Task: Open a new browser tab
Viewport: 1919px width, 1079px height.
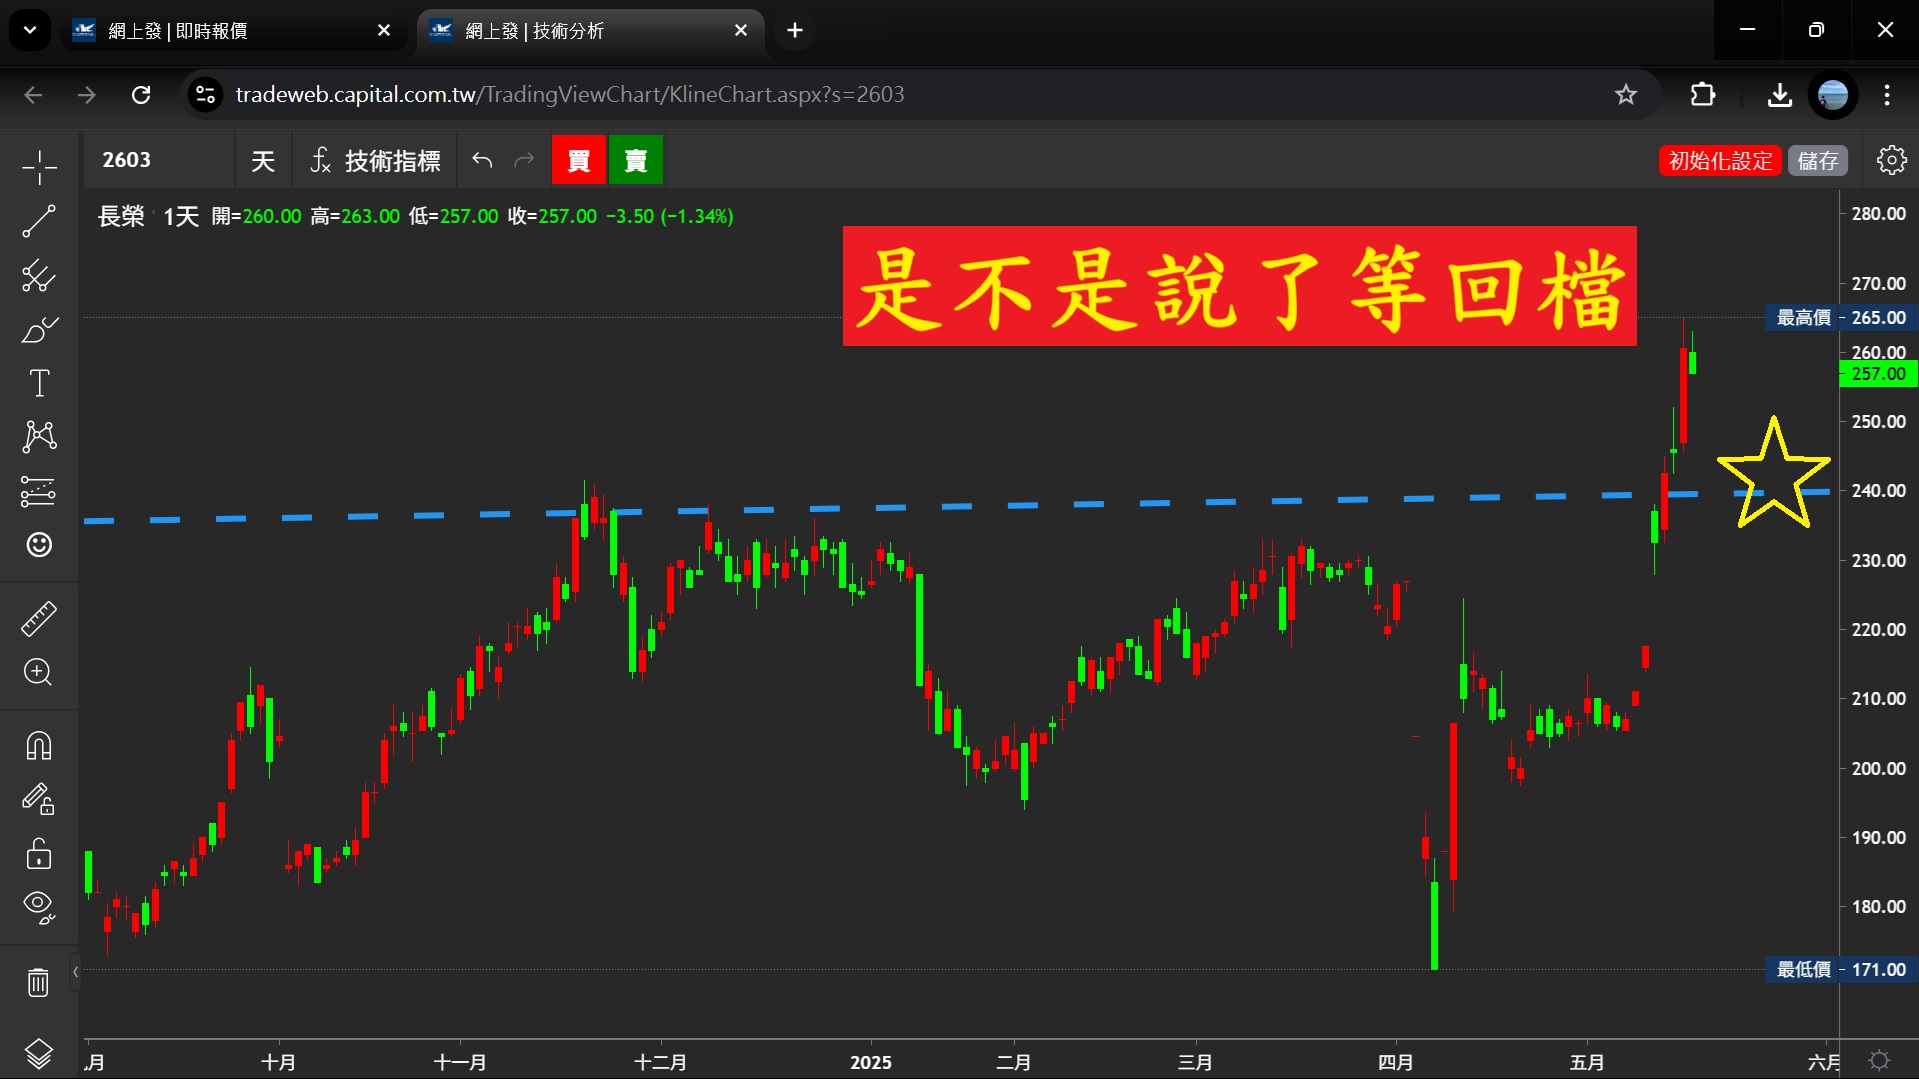Action: pos(795,31)
